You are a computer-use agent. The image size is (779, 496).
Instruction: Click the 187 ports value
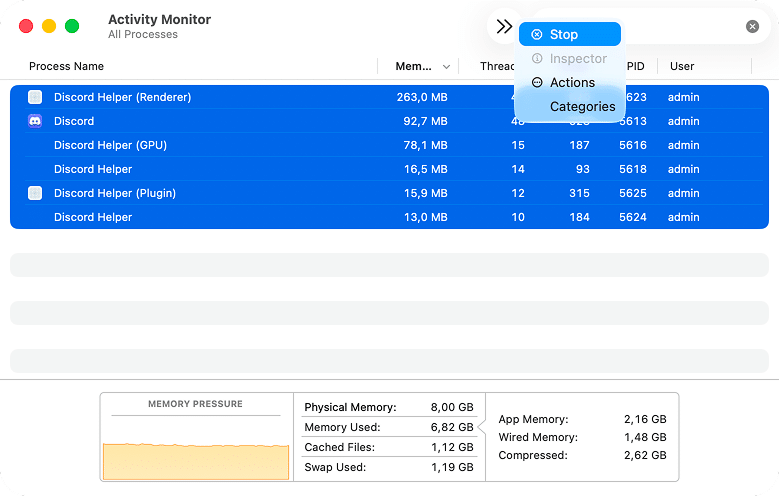click(579, 145)
